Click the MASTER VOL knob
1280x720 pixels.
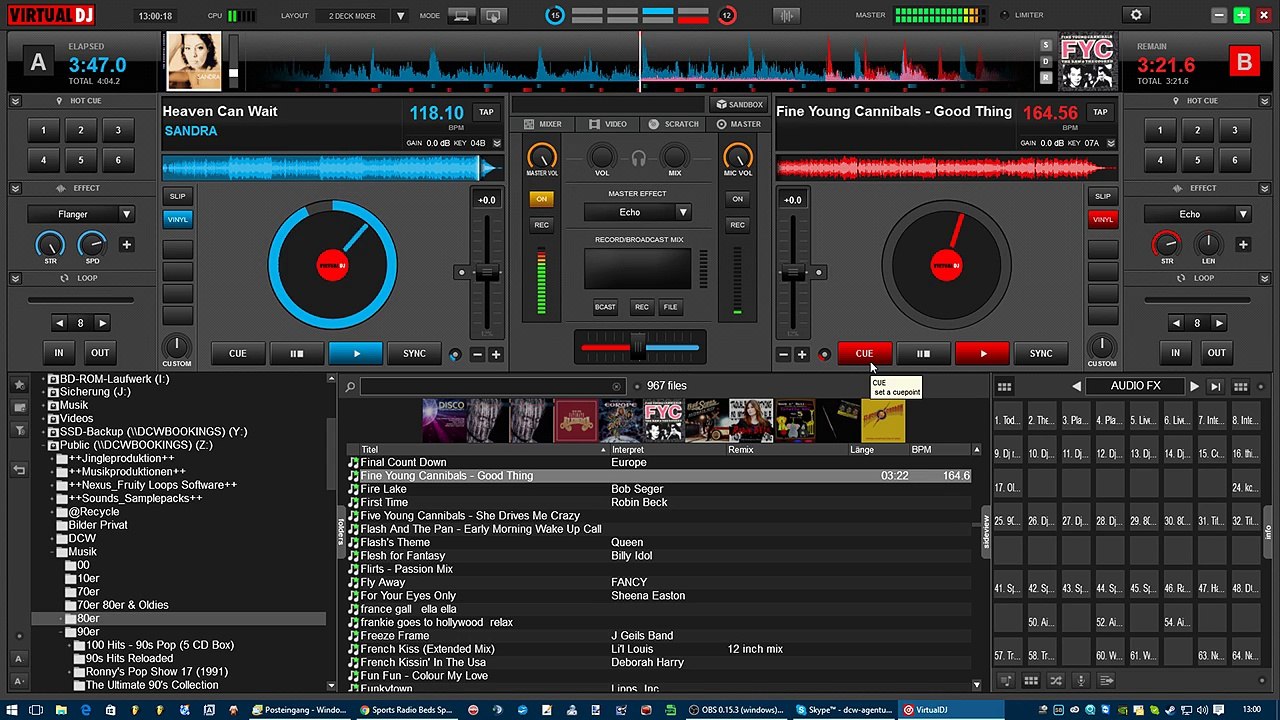[541, 156]
